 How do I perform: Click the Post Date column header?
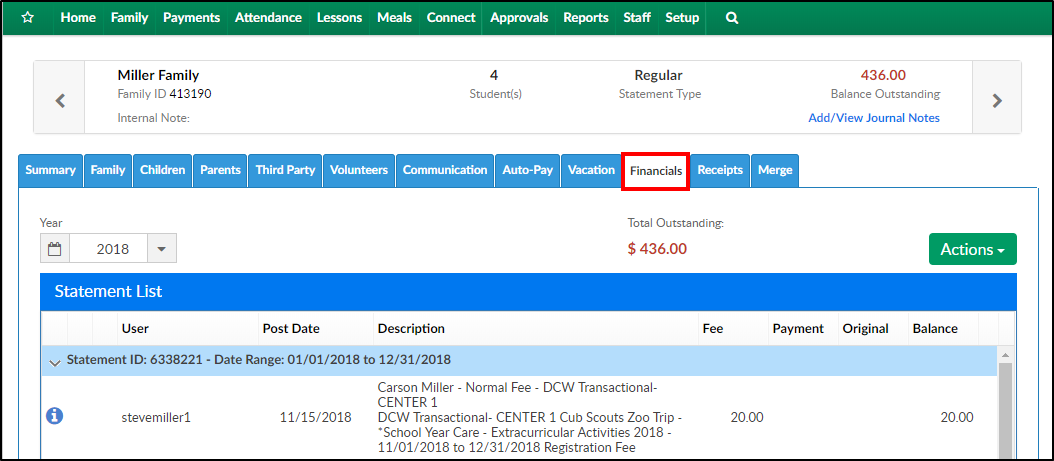pos(291,329)
